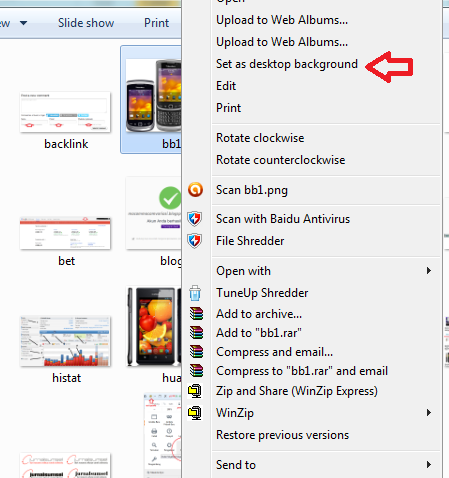
Task: Expand the WinZip submenu arrow
Action: (429, 413)
